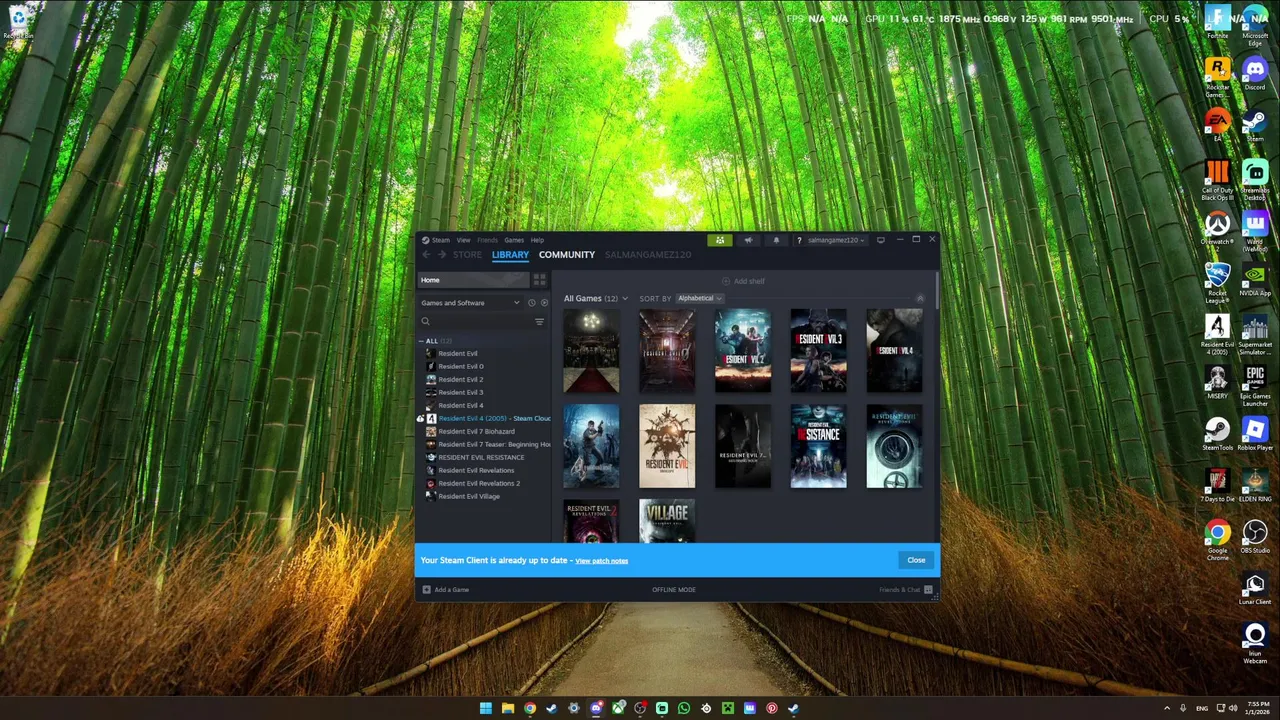Image resolution: width=1280 pixels, height=720 pixels.
Task: Open the WhatsApp icon on the taskbar
Action: pyautogui.click(x=684, y=708)
